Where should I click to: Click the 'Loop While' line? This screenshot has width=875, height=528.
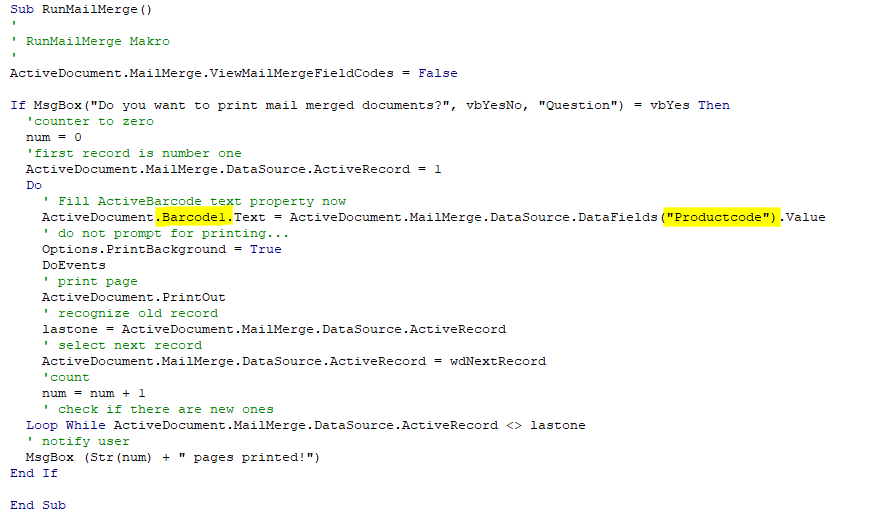click(306, 425)
